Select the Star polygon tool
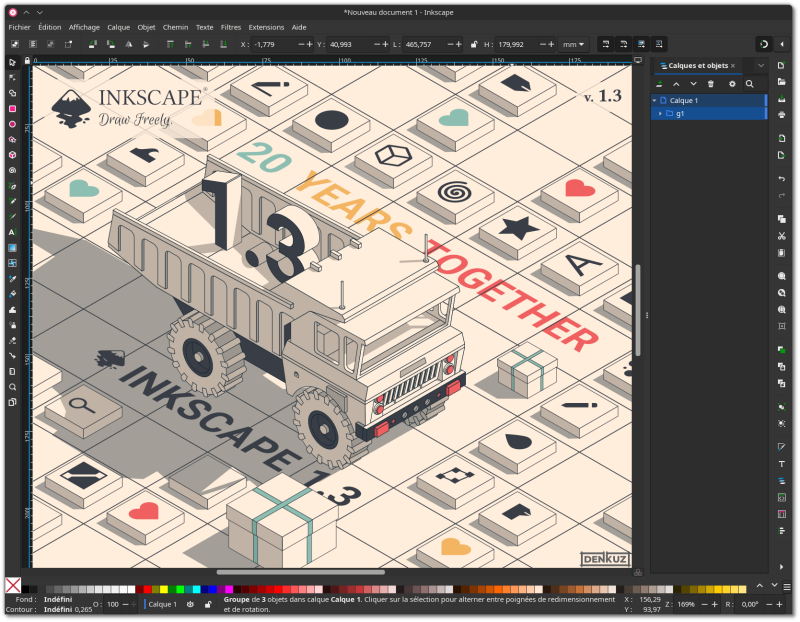This screenshot has height=622, width=800. pos(12,139)
